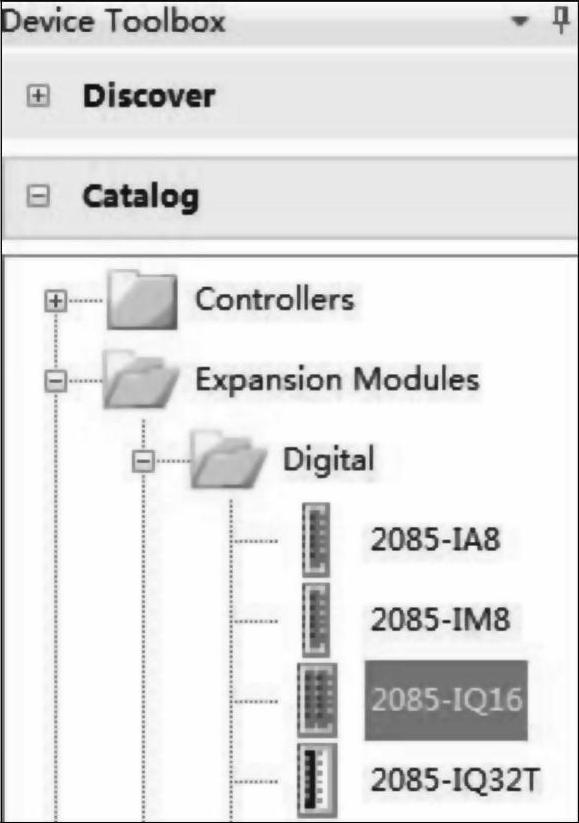This screenshot has width=579, height=823.
Task: Click the 2085-IA8 module icon
Action: [x=317, y=540]
